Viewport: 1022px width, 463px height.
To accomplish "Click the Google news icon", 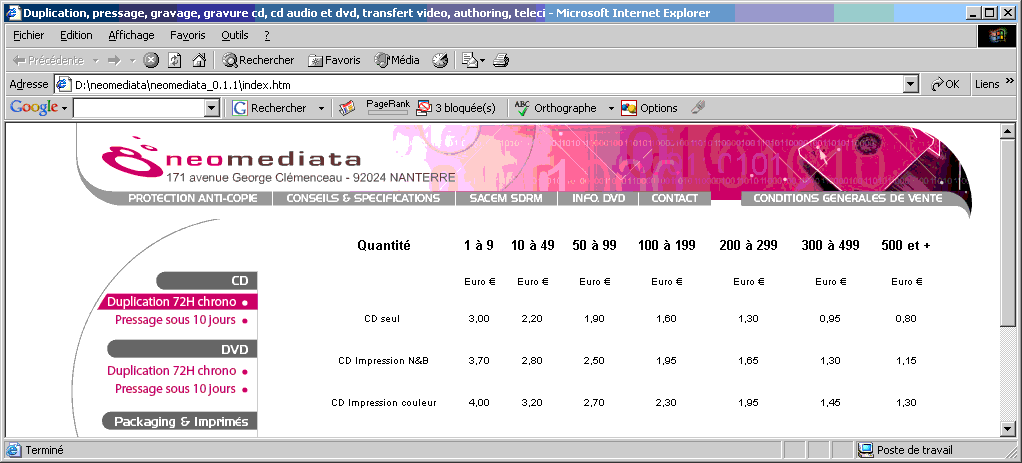I will (x=347, y=108).
